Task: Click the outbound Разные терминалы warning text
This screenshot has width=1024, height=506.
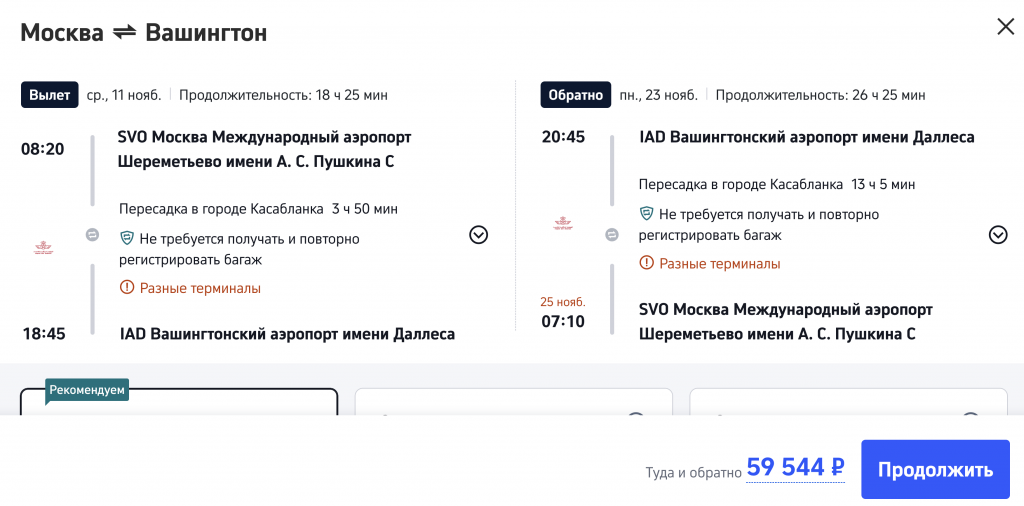Action: (200, 288)
